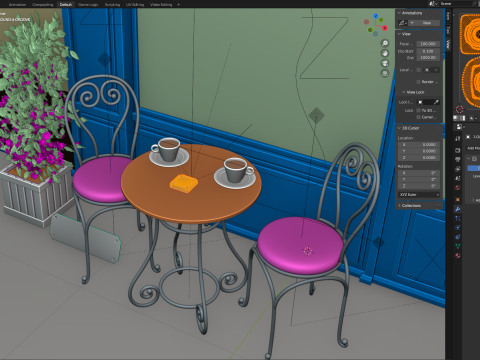The height and width of the screenshot is (360, 480).
Task: Open the Output properties tab icon
Action: 458,159
